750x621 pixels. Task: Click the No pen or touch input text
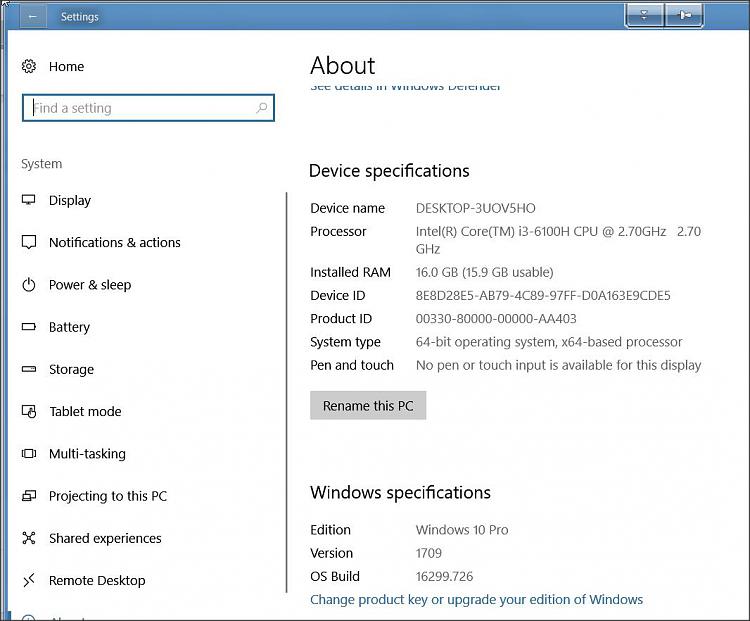point(558,365)
